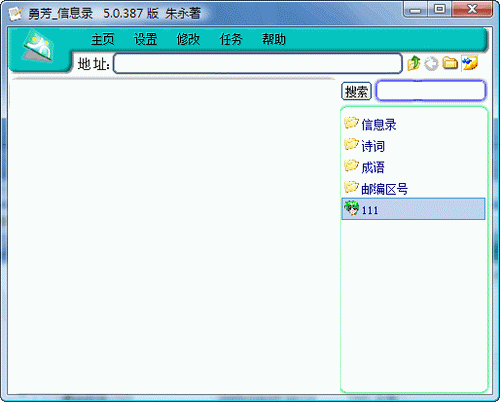The image size is (500, 402).
Task: Click into the search text box next to 搜索
Action: [431, 90]
